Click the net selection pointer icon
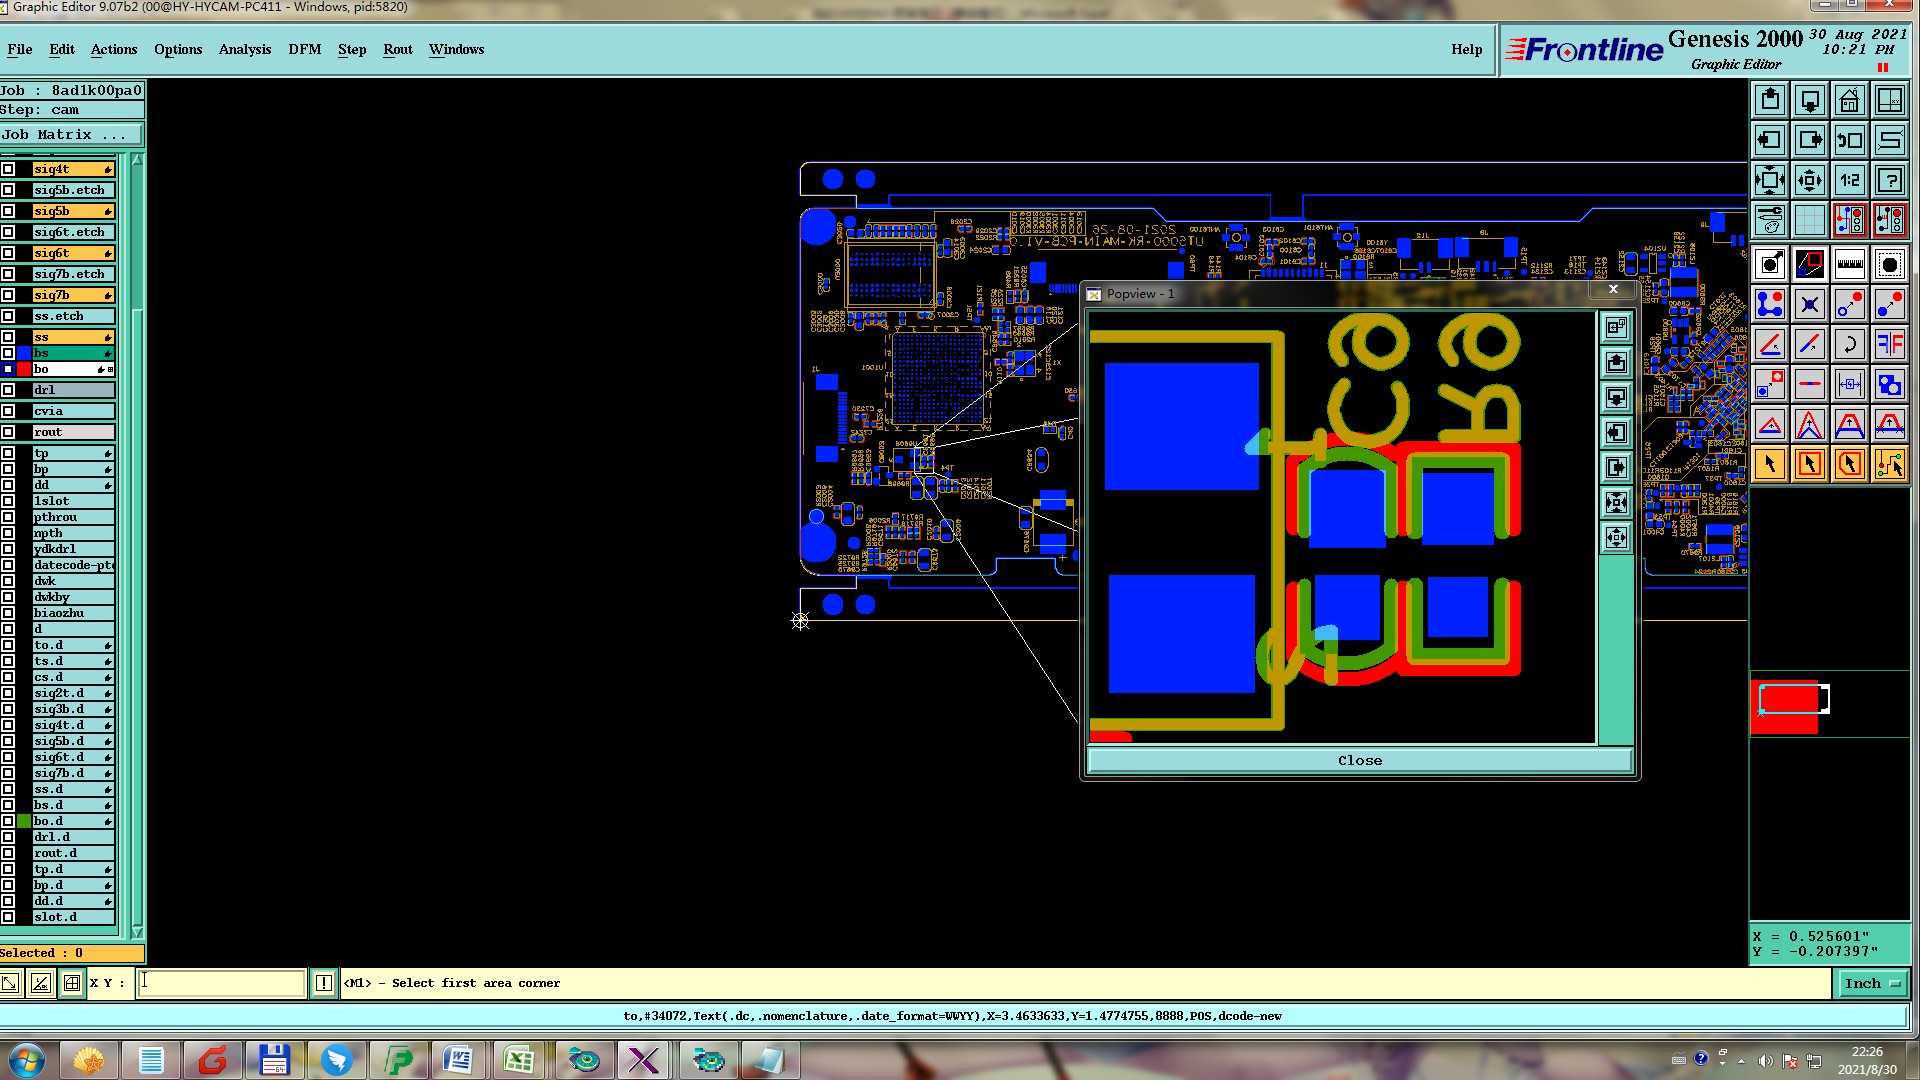 pos(1889,464)
